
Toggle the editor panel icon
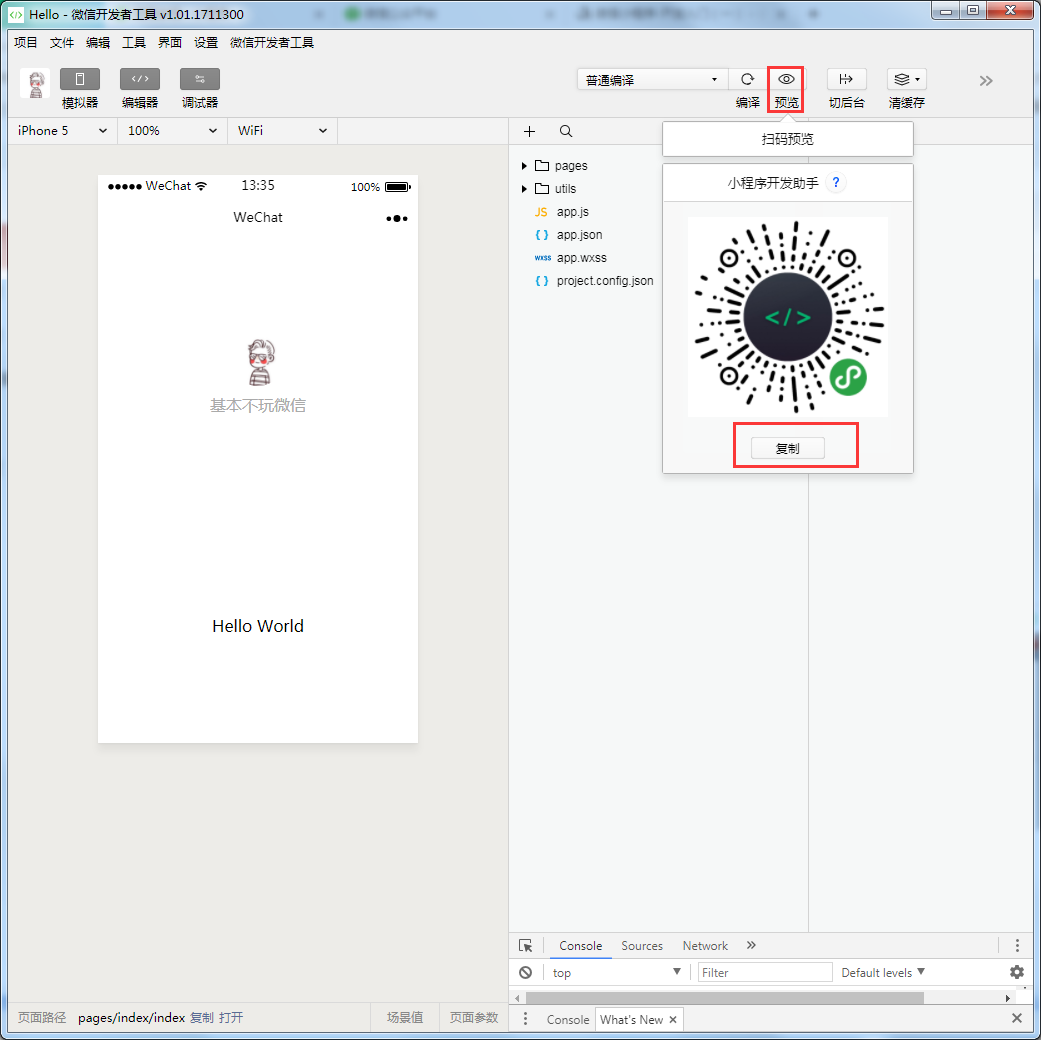tap(139, 79)
